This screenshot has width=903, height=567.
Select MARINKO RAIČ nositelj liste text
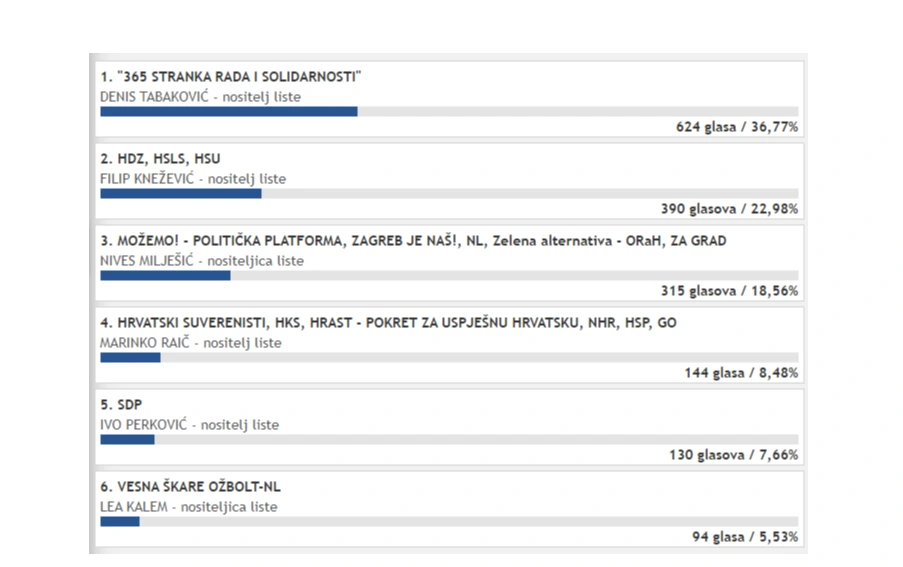point(191,343)
